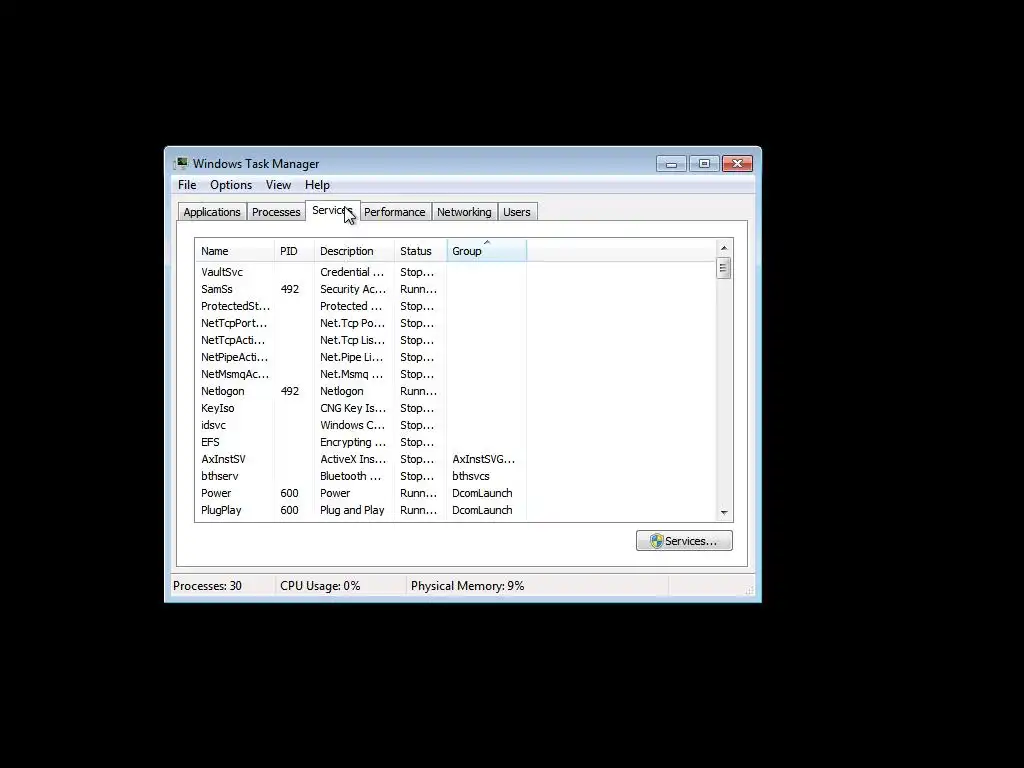Click the Task Manager title bar icon

[181, 163]
